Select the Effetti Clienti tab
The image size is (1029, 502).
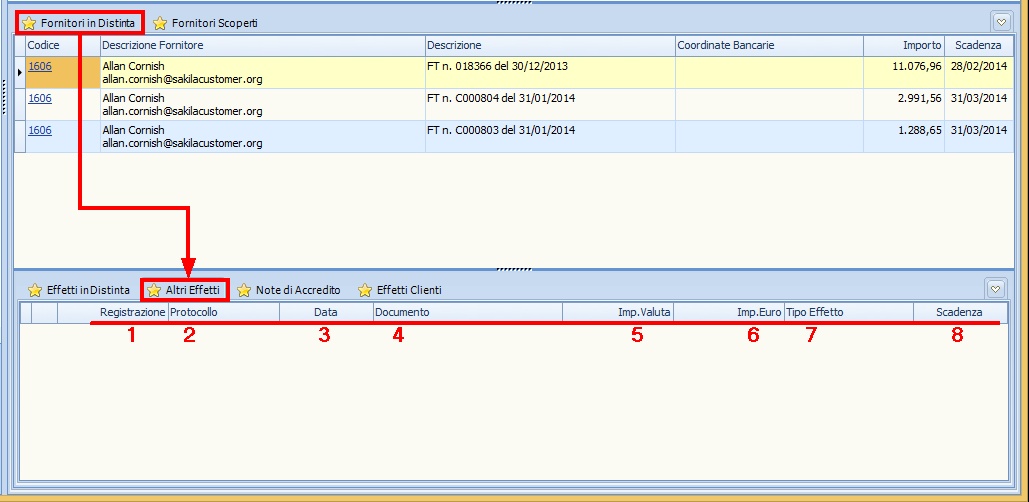pyautogui.click(x=408, y=290)
